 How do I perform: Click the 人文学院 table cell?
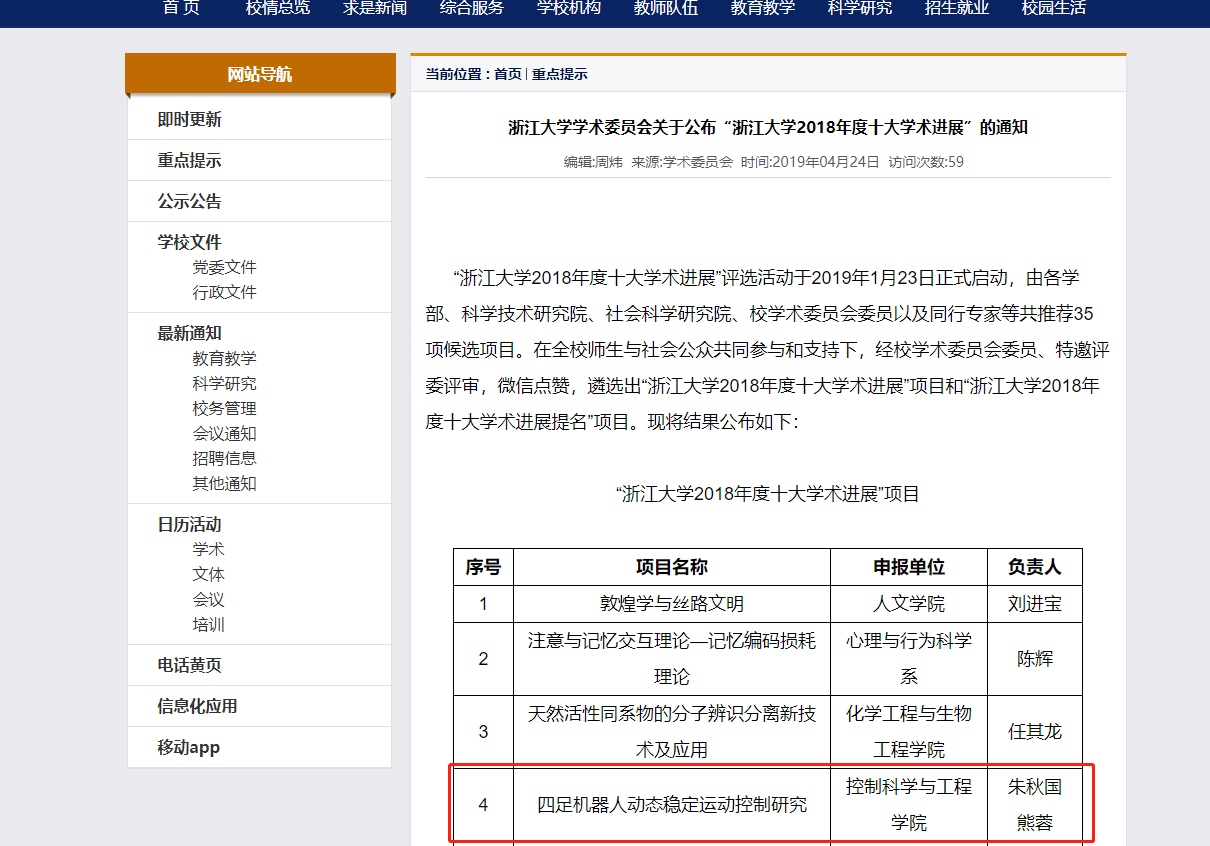(909, 604)
